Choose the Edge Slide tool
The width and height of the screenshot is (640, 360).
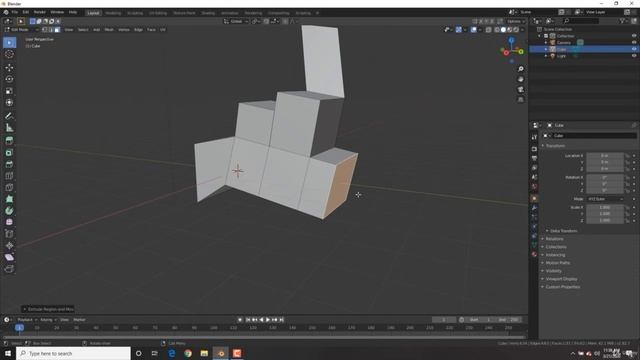coord(9,234)
